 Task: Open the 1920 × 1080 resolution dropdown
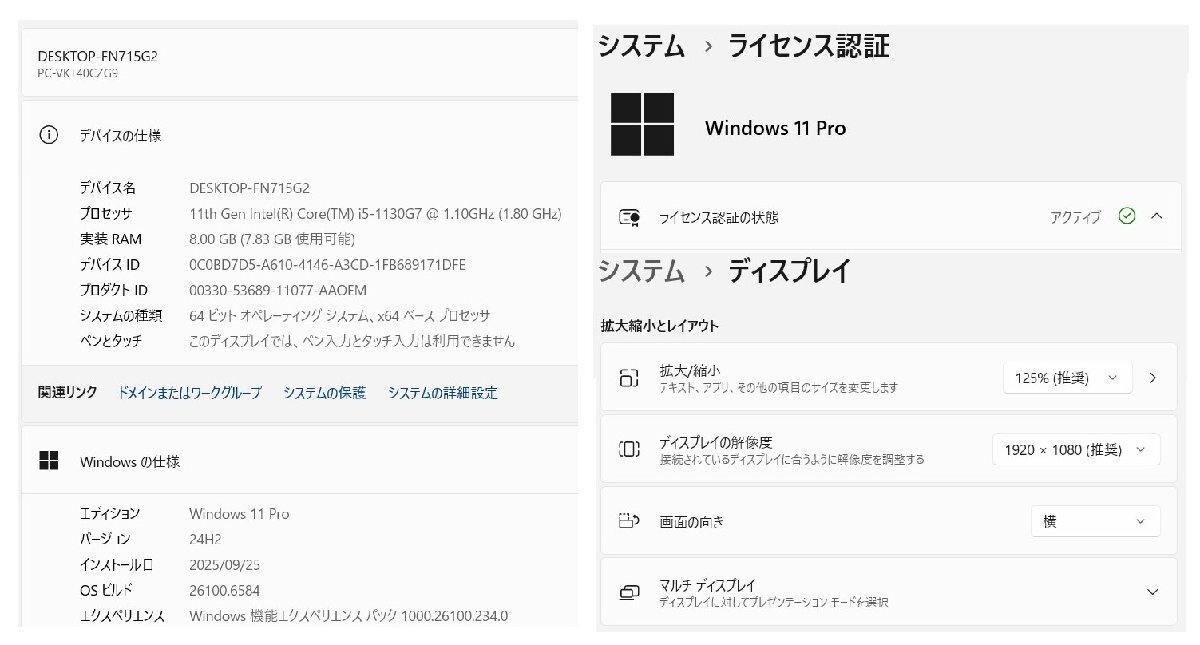(x=1076, y=450)
